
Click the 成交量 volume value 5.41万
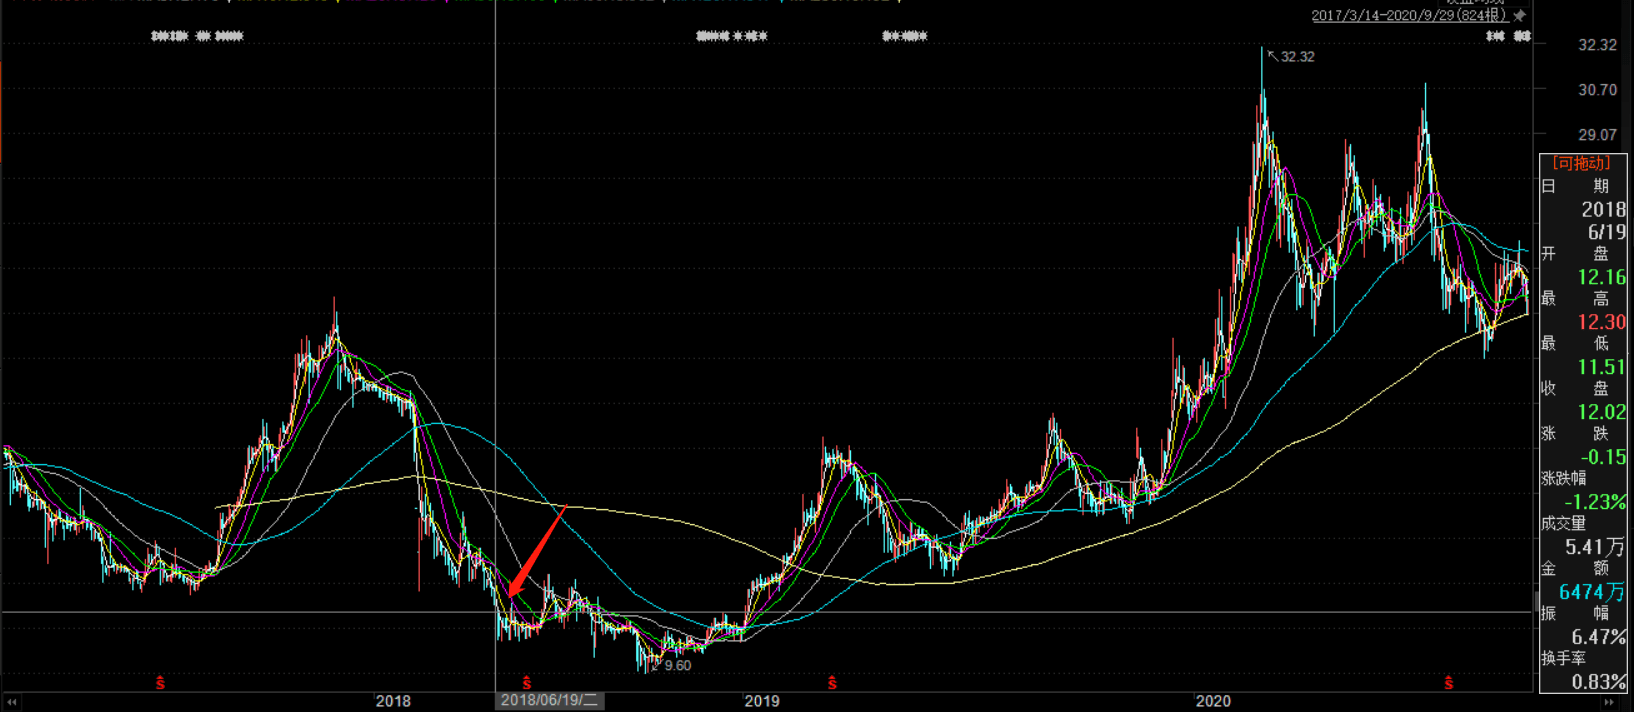point(1594,547)
